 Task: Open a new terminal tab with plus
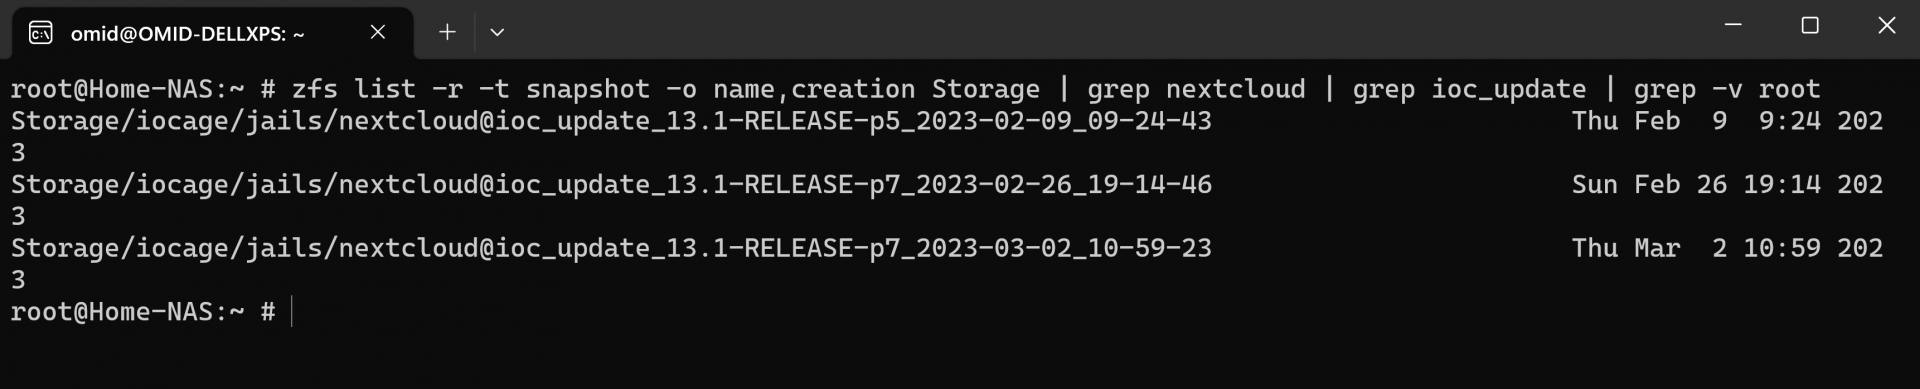click(447, 32)
